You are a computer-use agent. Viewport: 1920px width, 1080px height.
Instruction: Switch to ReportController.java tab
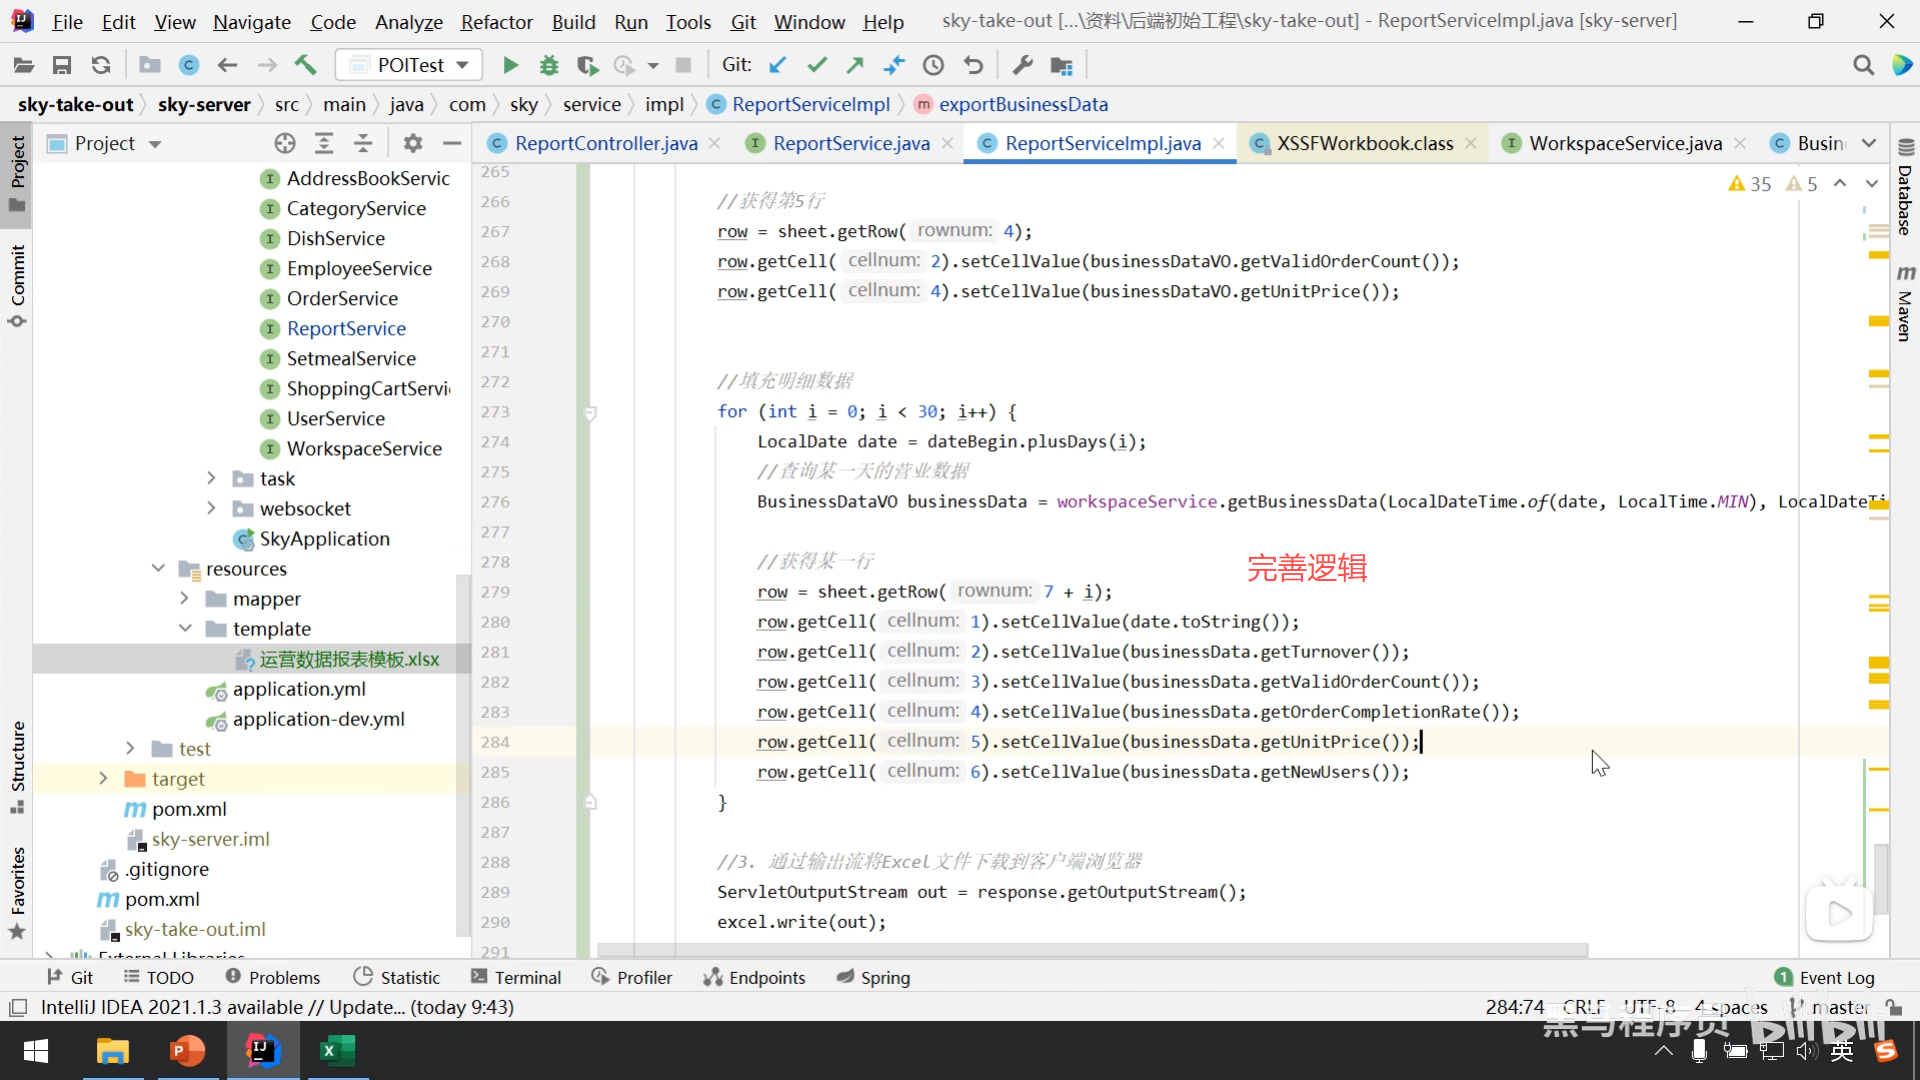[605, 143]
